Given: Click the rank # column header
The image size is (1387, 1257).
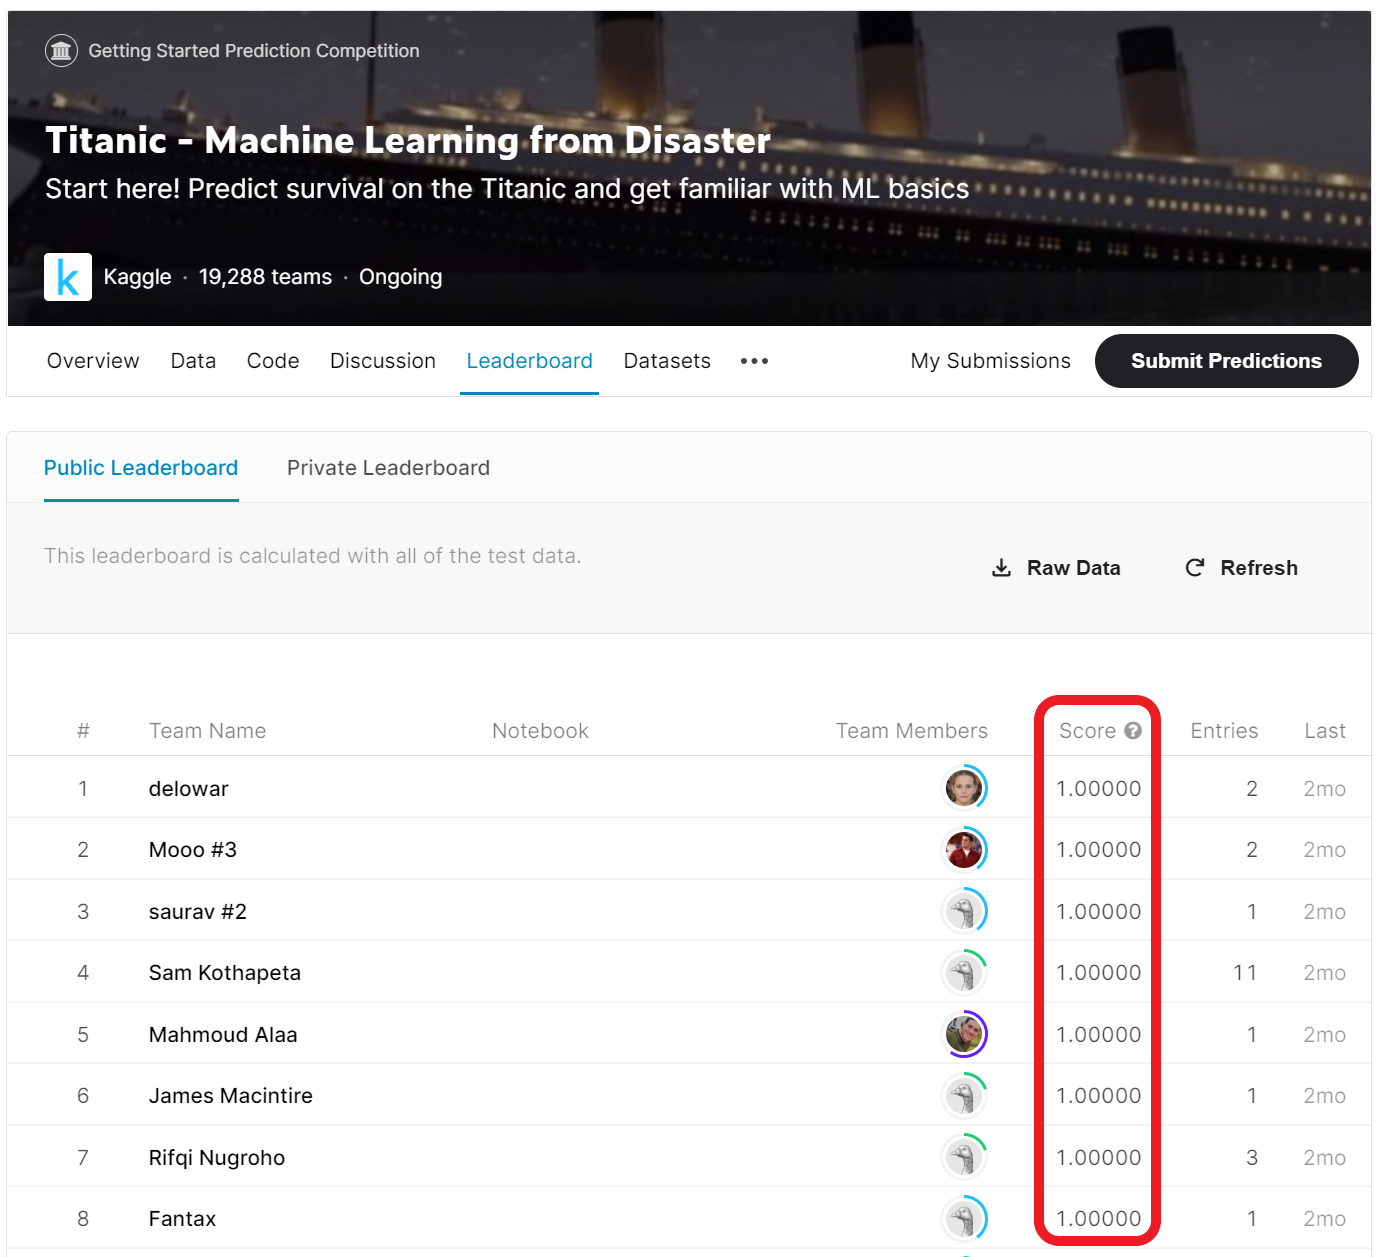Looking at the screenshot, I should pos(83,731).
